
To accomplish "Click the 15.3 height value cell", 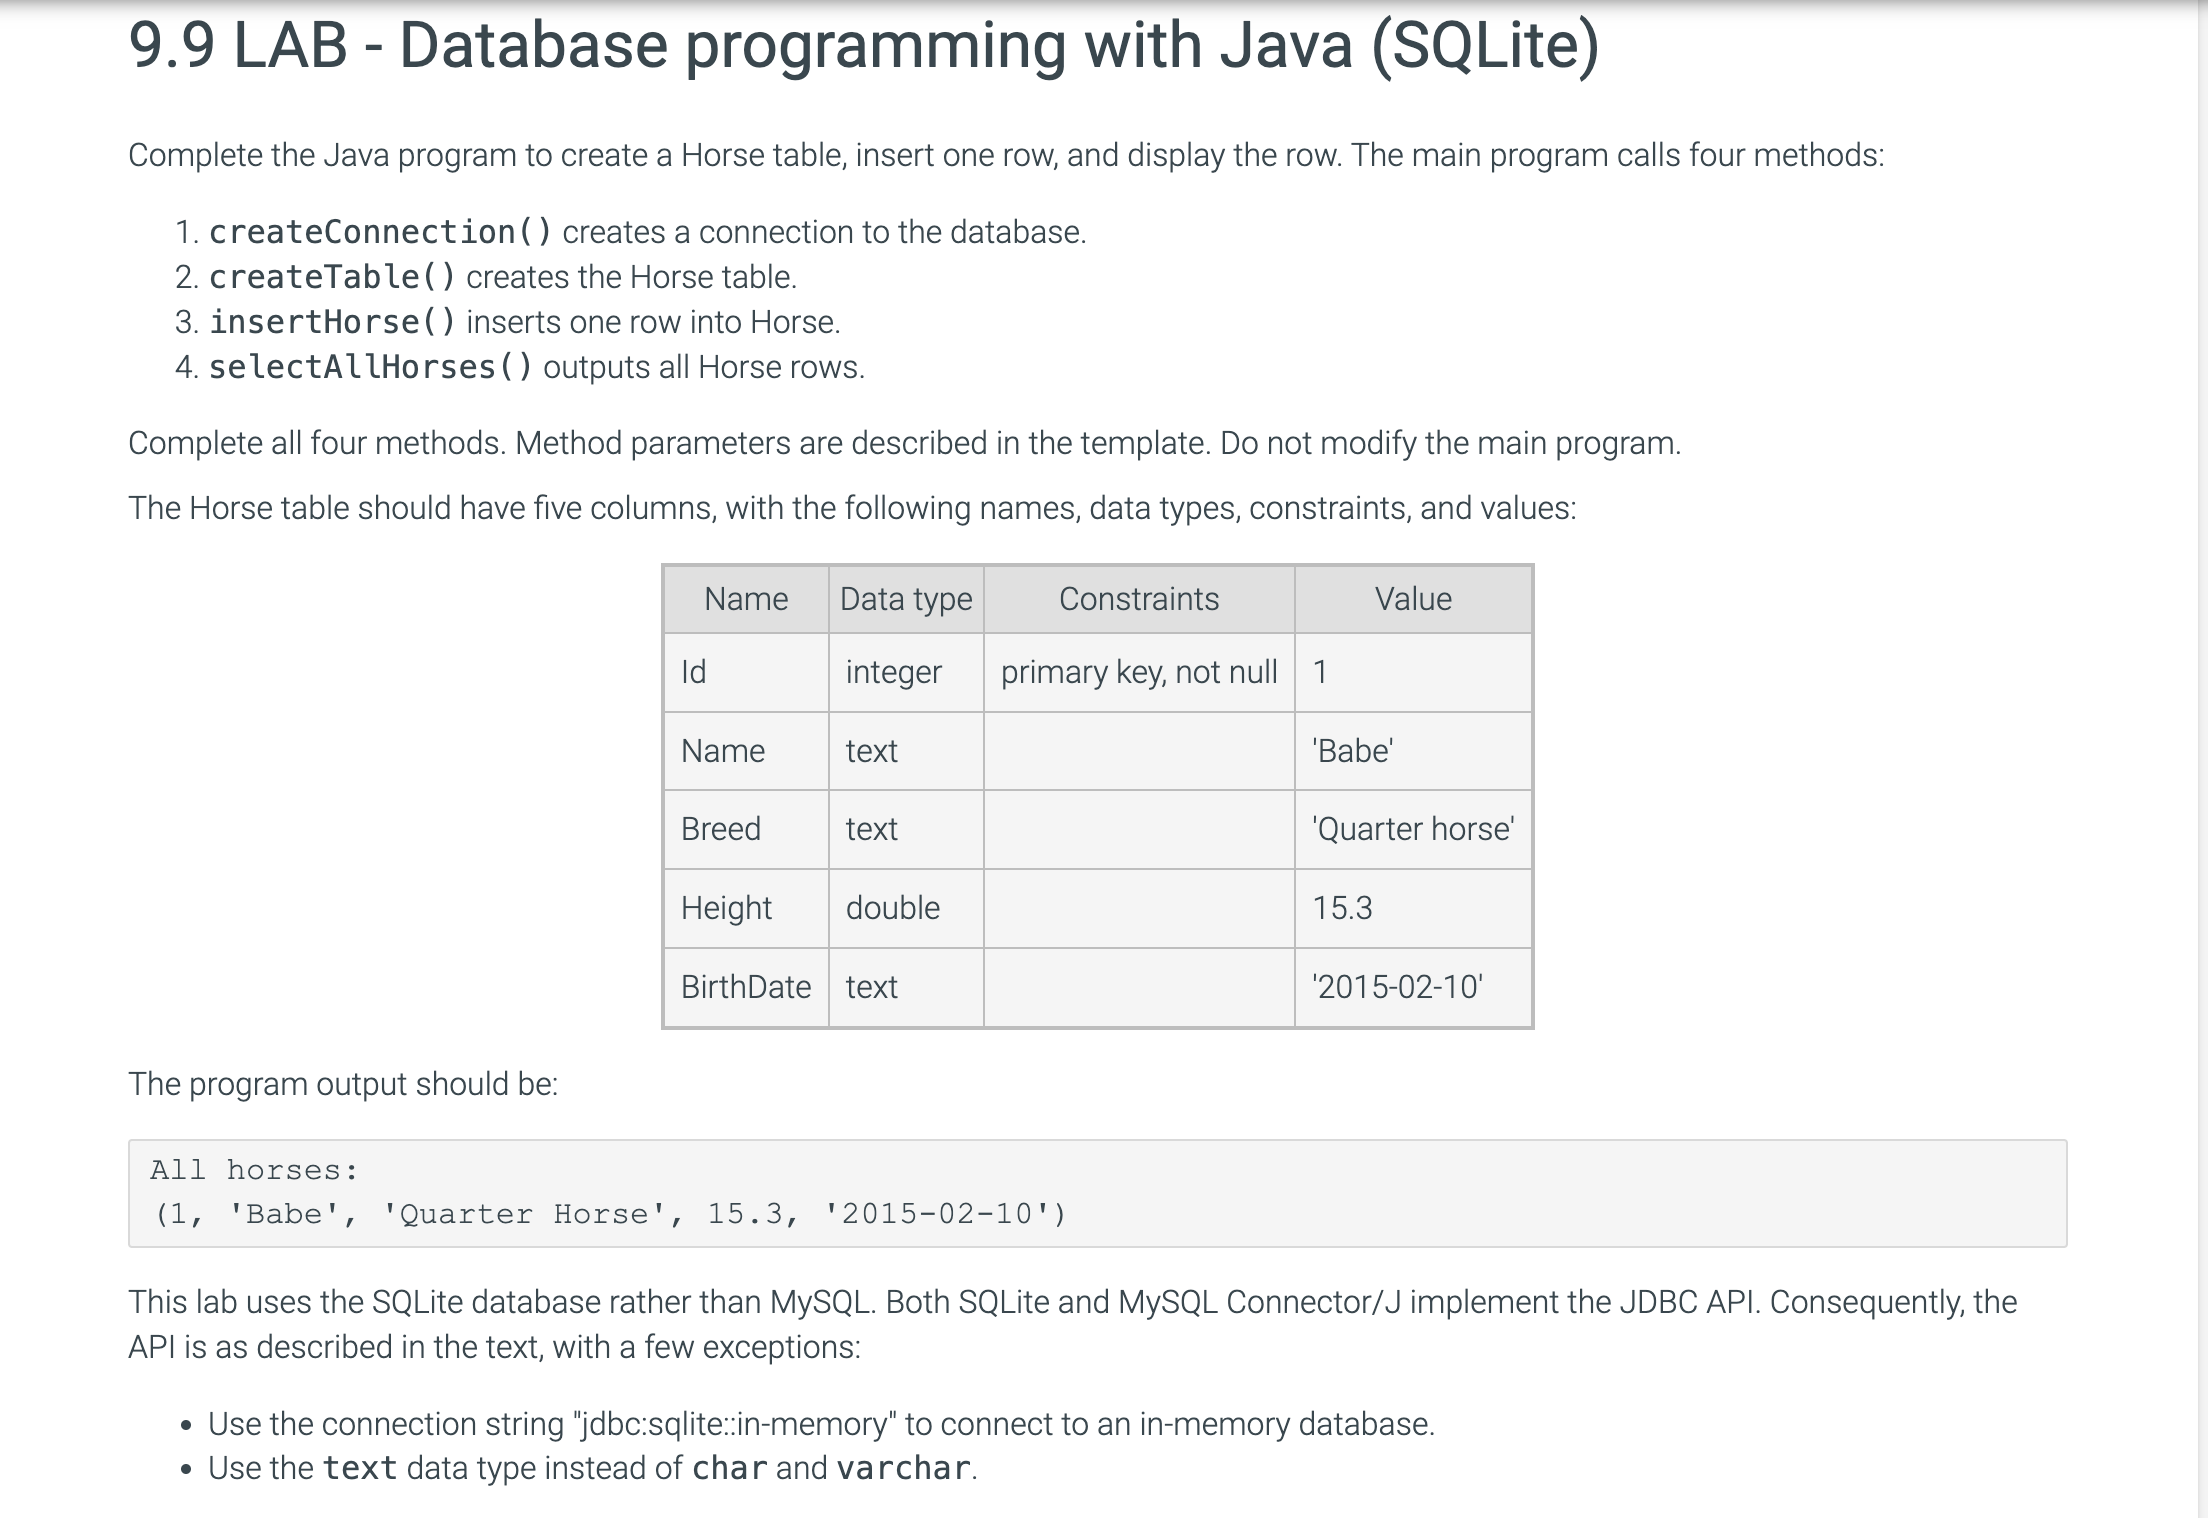I will (1342, 908).
